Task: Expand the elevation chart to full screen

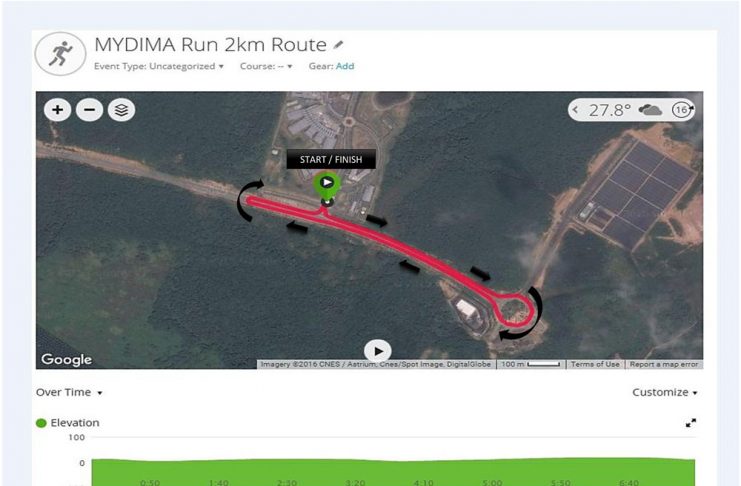Action: pos(690,423)
